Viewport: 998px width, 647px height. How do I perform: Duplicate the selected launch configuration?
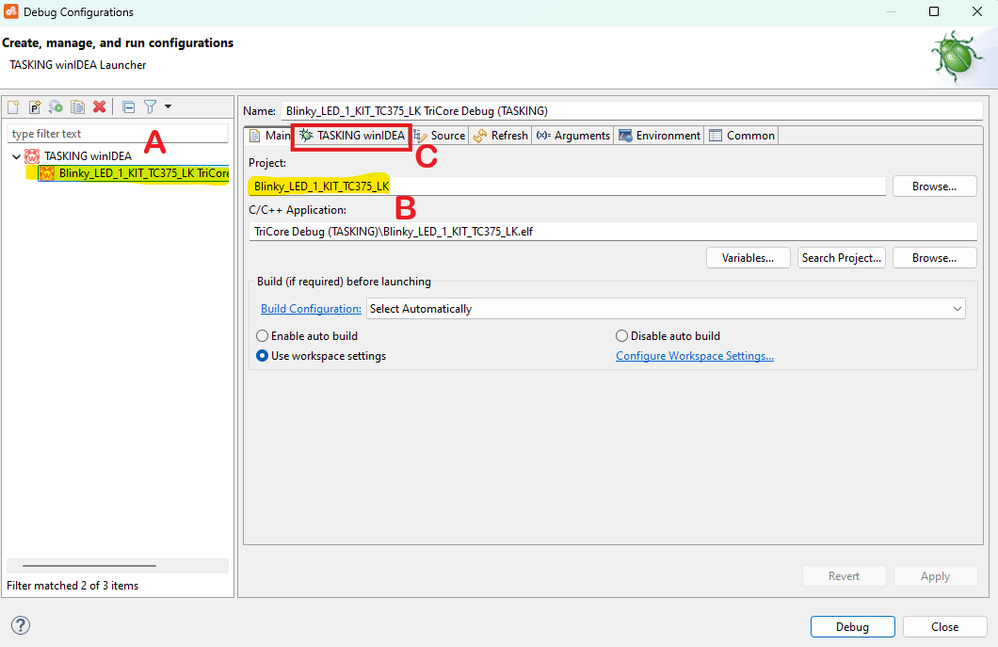[78, 106]
